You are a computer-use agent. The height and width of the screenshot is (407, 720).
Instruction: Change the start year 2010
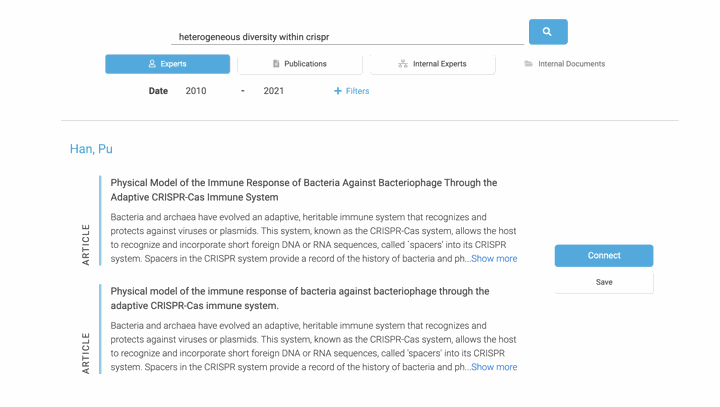[196, 91]
